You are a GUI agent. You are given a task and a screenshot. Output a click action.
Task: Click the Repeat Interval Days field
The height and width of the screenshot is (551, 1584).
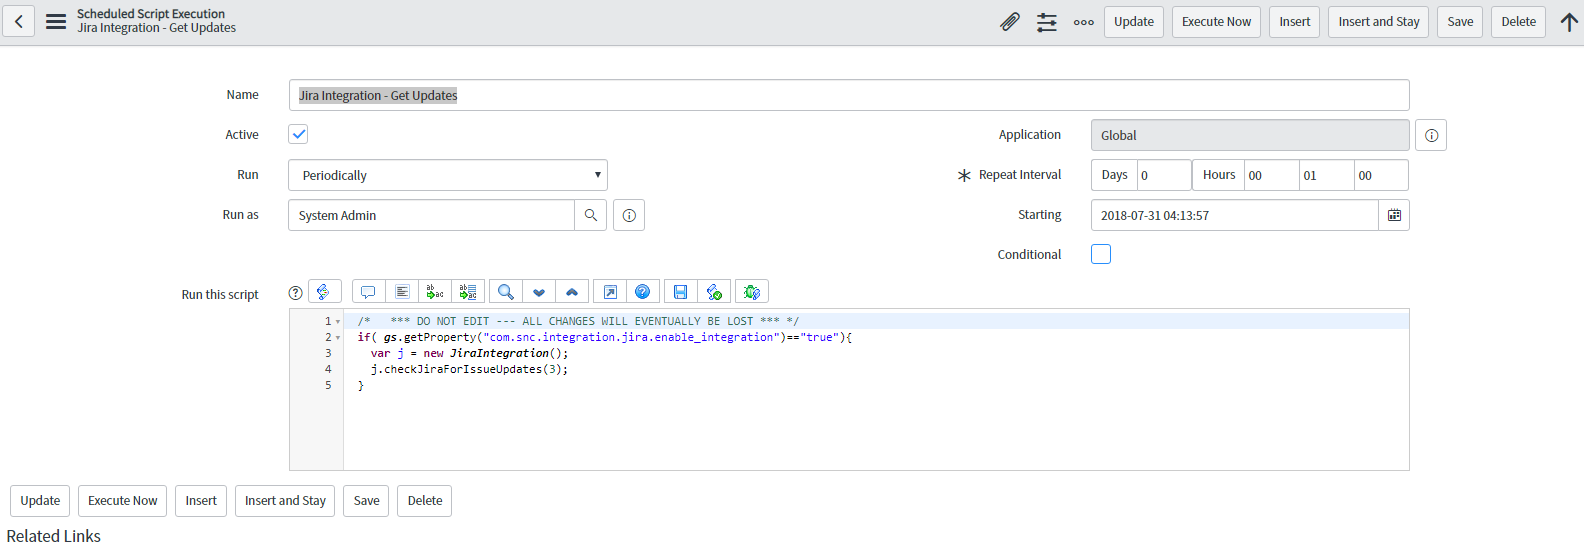click(x=1164, y=175)
